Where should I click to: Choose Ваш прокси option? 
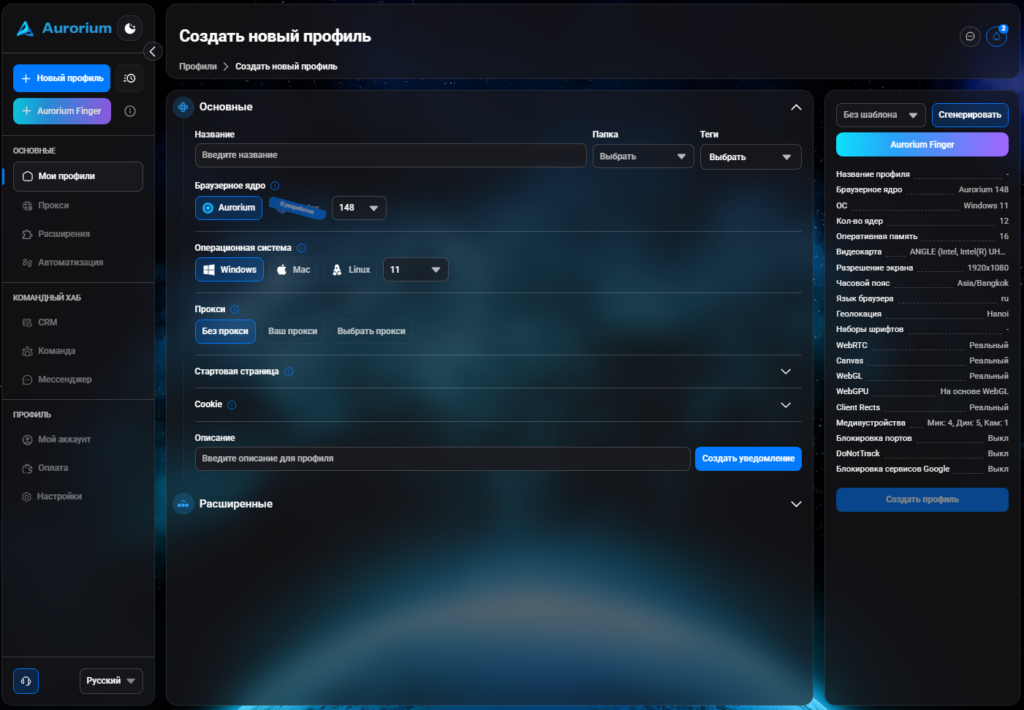[x=293, y=331]
